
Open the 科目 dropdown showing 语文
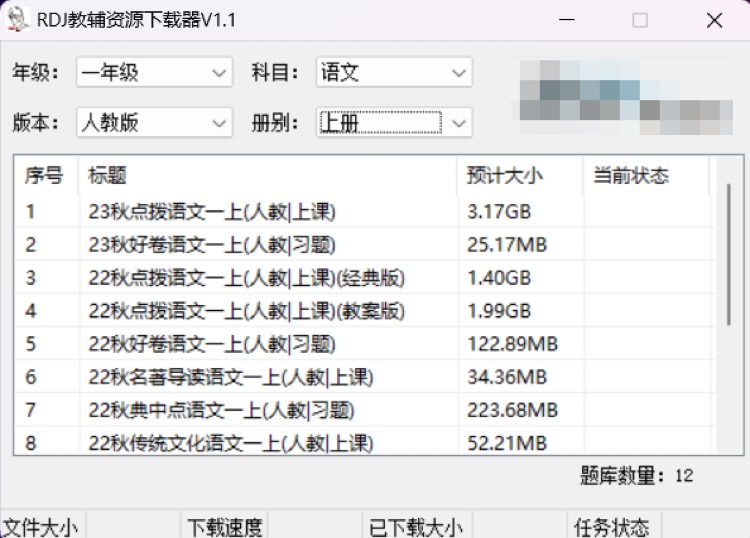(x=394, y=73)
